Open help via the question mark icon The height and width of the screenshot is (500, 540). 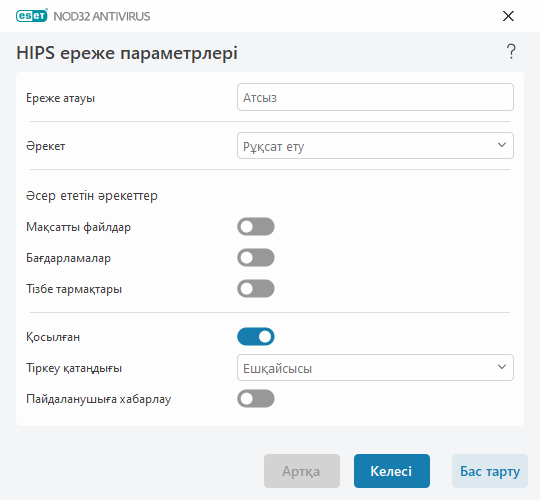pyautogui.click(x=511, y=52)
